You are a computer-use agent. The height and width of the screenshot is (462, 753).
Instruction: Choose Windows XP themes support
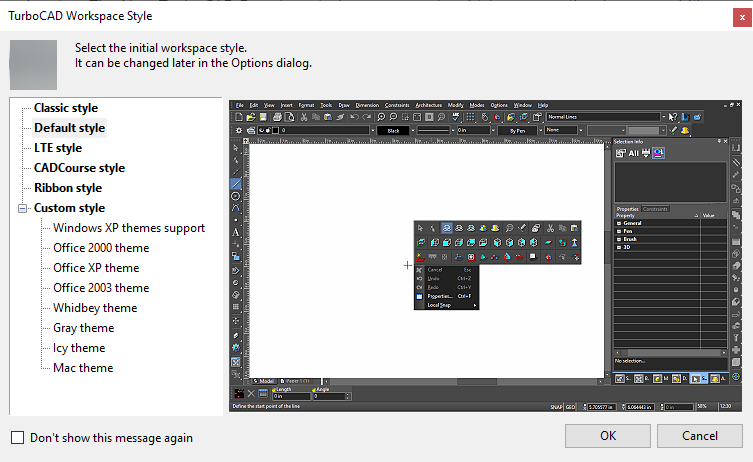coord(129,228)
